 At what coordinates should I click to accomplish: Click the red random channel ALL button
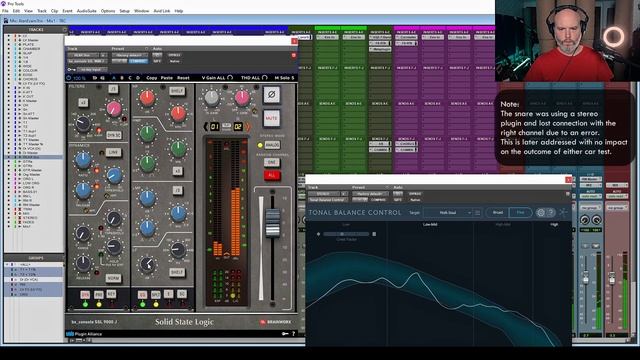[x=272, y=176]
